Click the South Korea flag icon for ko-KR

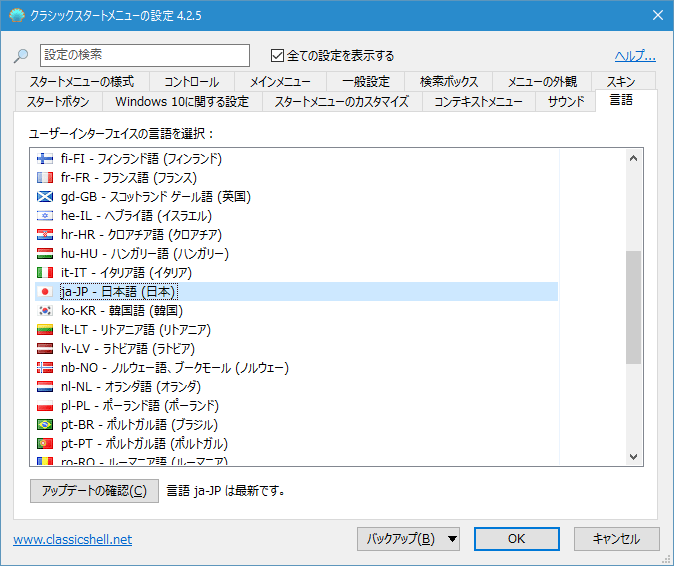click(x=45, y=311)
